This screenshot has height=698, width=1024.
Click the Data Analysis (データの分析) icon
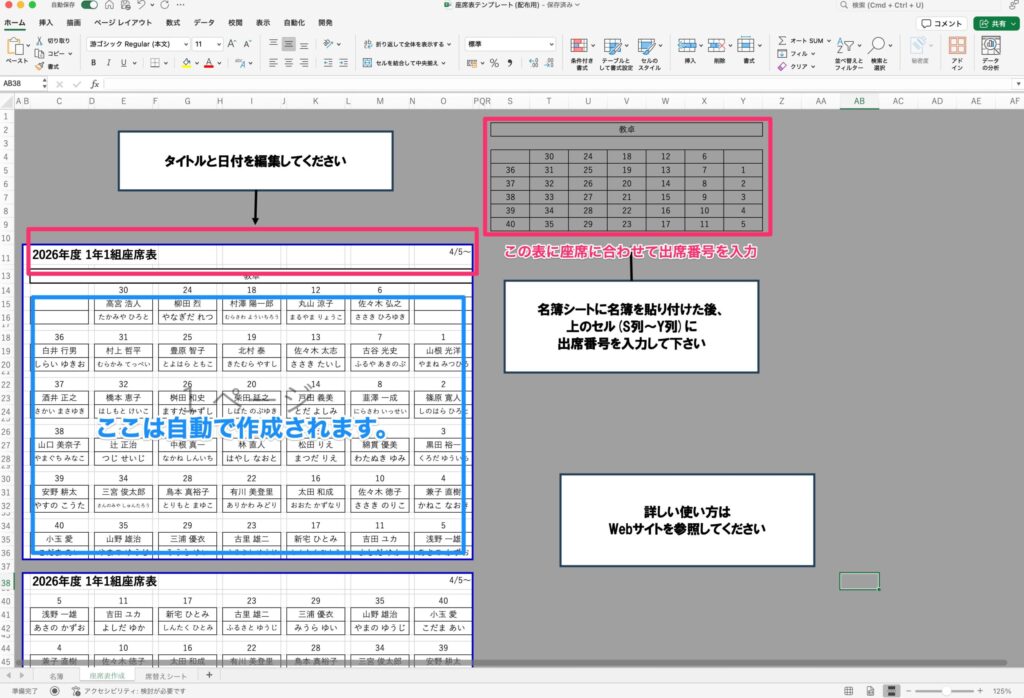pos(990,52)
